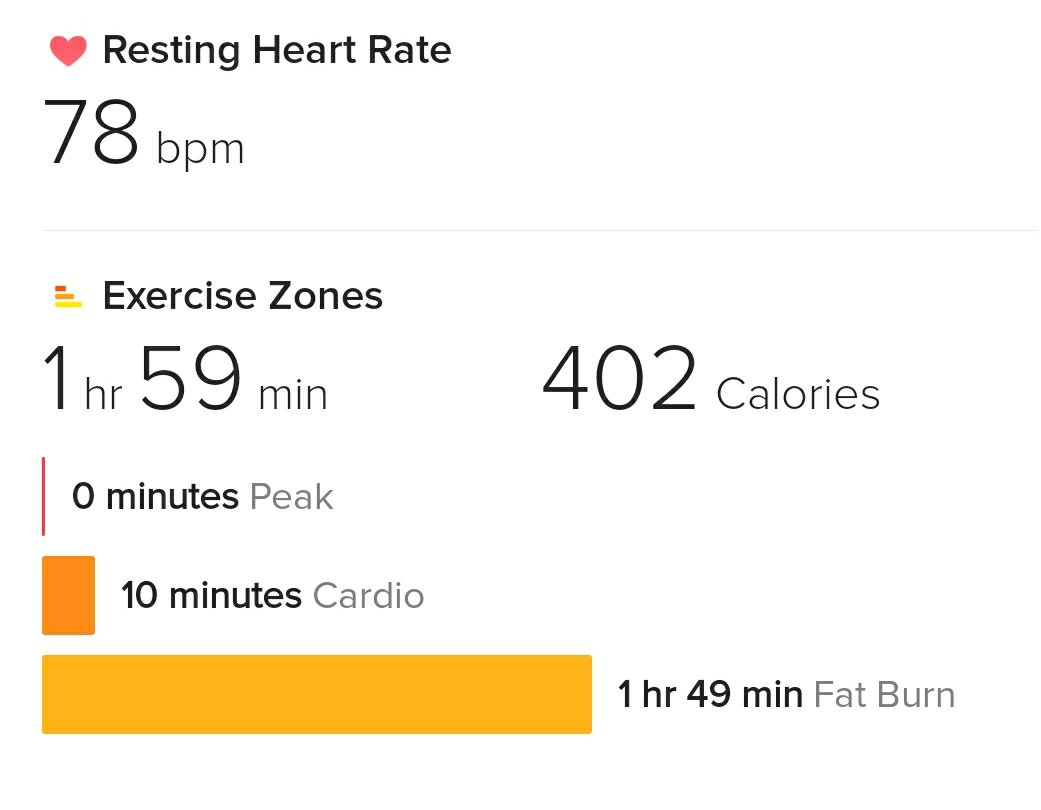
Task: Tap the gray Cardio zone name
Action: pos(368,596)
